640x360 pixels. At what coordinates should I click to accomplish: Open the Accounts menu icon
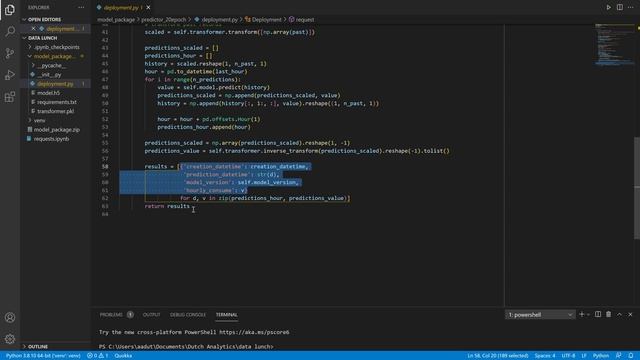(10, 318)
